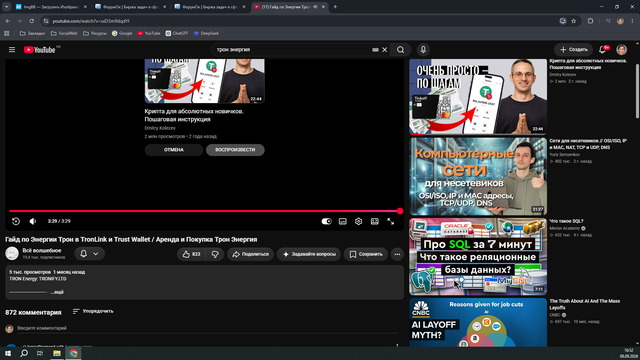640x360 pixels.
Task: Like the video with 823 likes
Action: pos(191,254)
